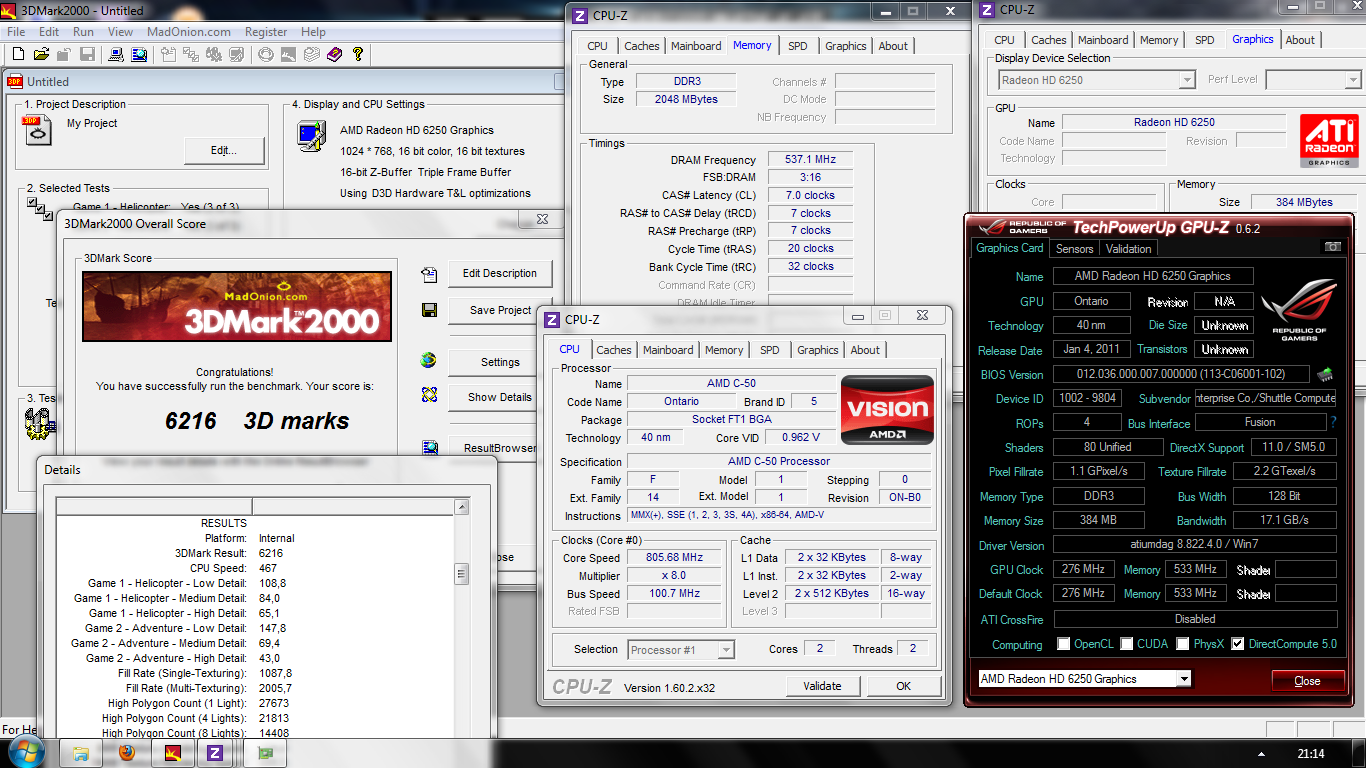Image resolution: width=1366 pixels, height=768 pixels.
Task: Click the closed-lock toolbar icon
Action: pyautogui.click(x=64, y=54)
